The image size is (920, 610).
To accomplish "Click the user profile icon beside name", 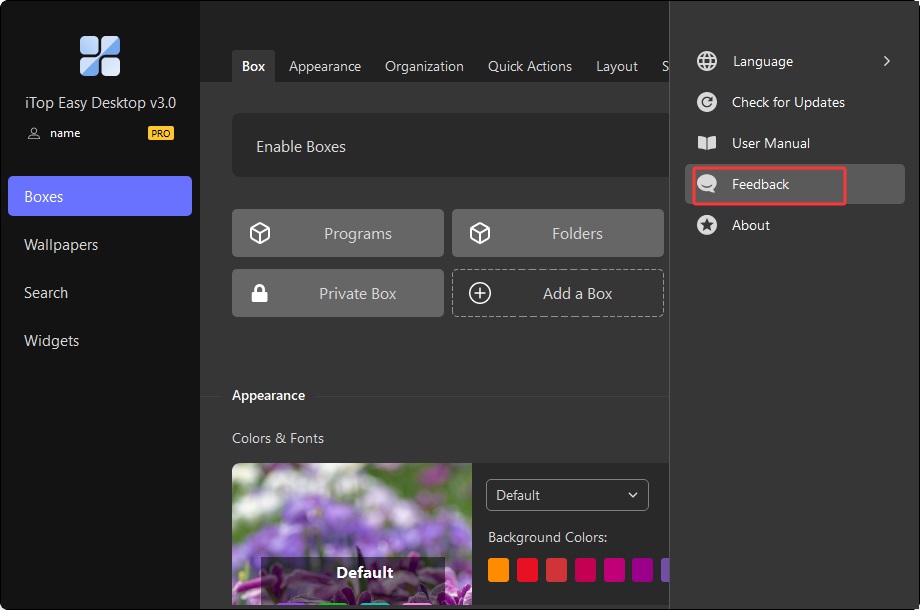I will (34, 134).
